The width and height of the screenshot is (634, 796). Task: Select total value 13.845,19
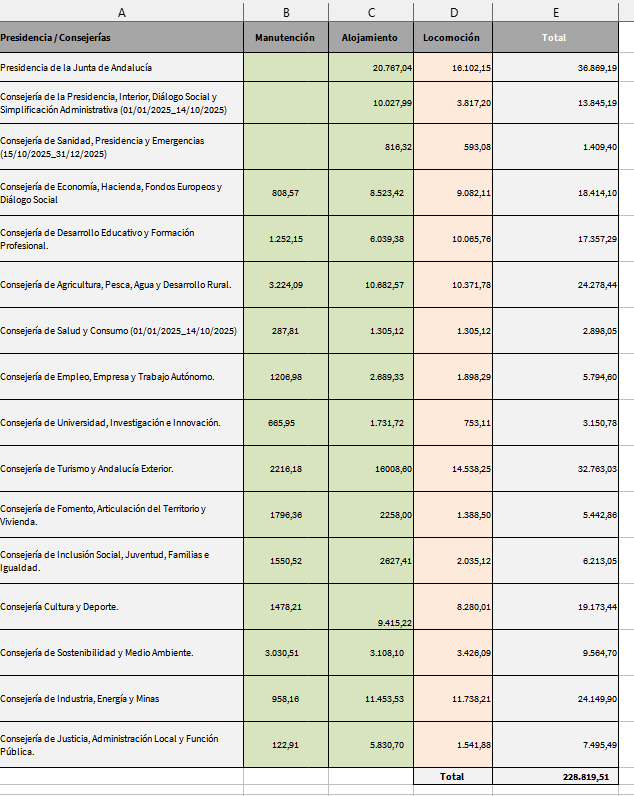556,103
